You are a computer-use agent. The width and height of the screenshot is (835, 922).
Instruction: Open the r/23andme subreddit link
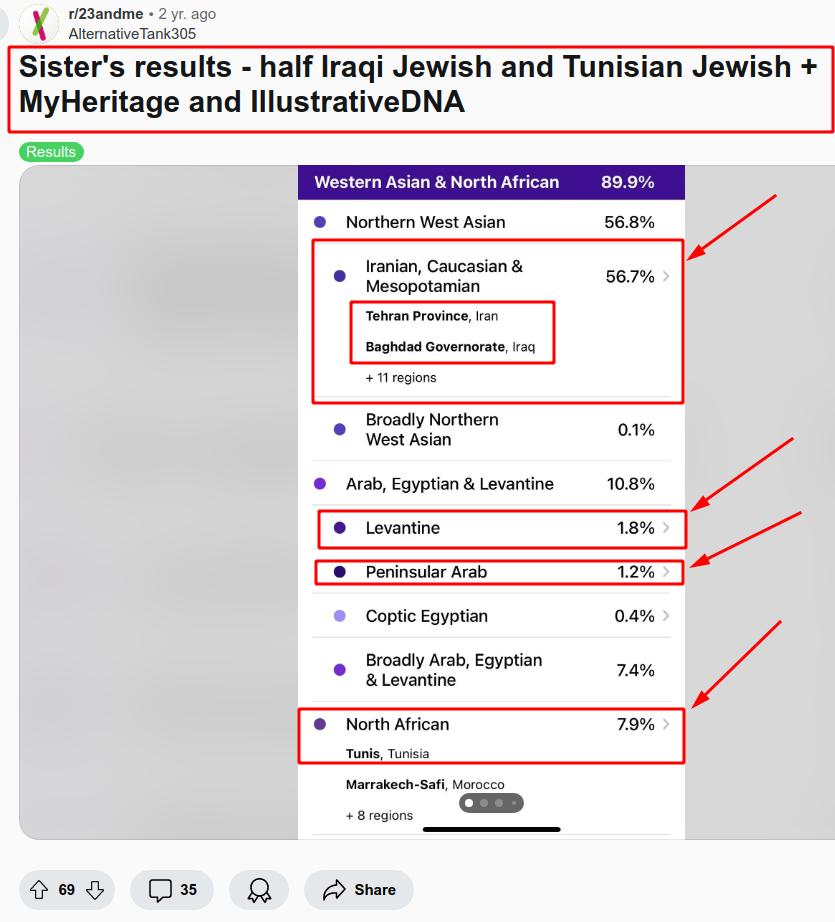(x=105, y=14)
